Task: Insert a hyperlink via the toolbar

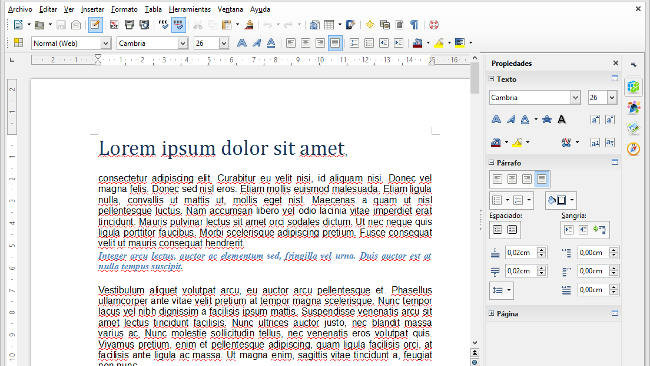Action: (315, 25)
